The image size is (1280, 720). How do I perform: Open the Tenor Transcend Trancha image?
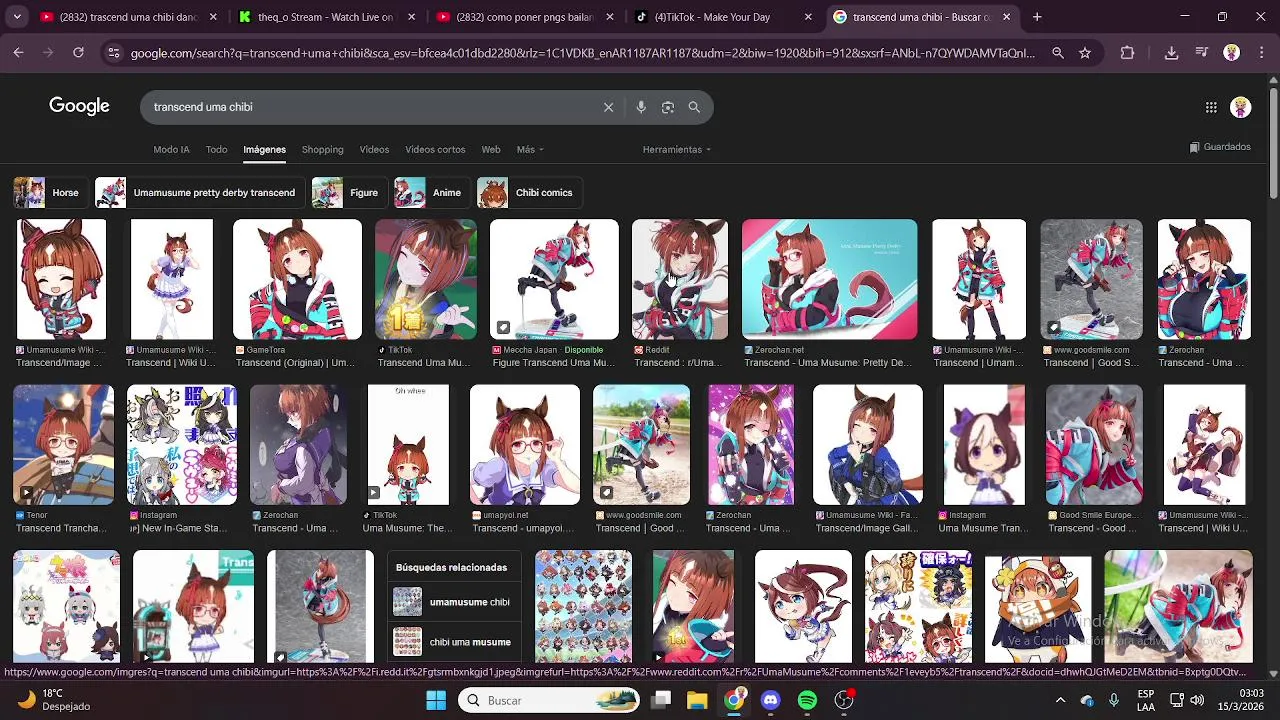click(63, 444)
